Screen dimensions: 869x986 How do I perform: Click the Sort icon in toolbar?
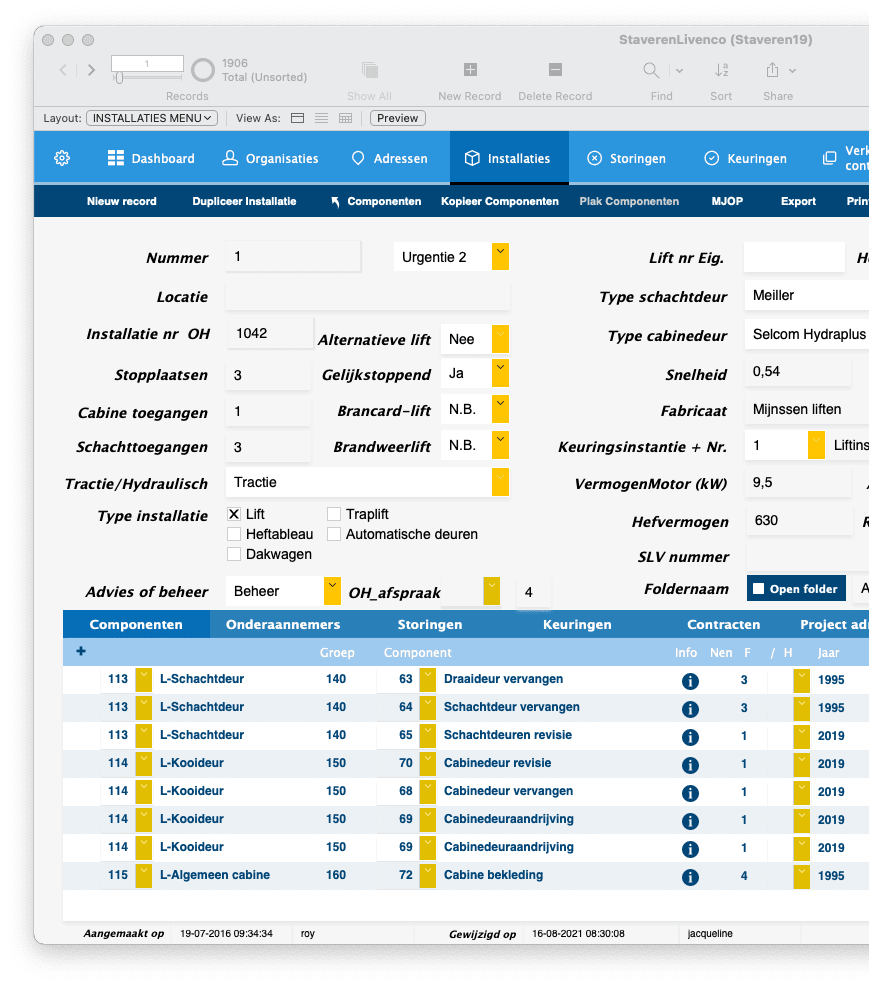click(721, 70)
